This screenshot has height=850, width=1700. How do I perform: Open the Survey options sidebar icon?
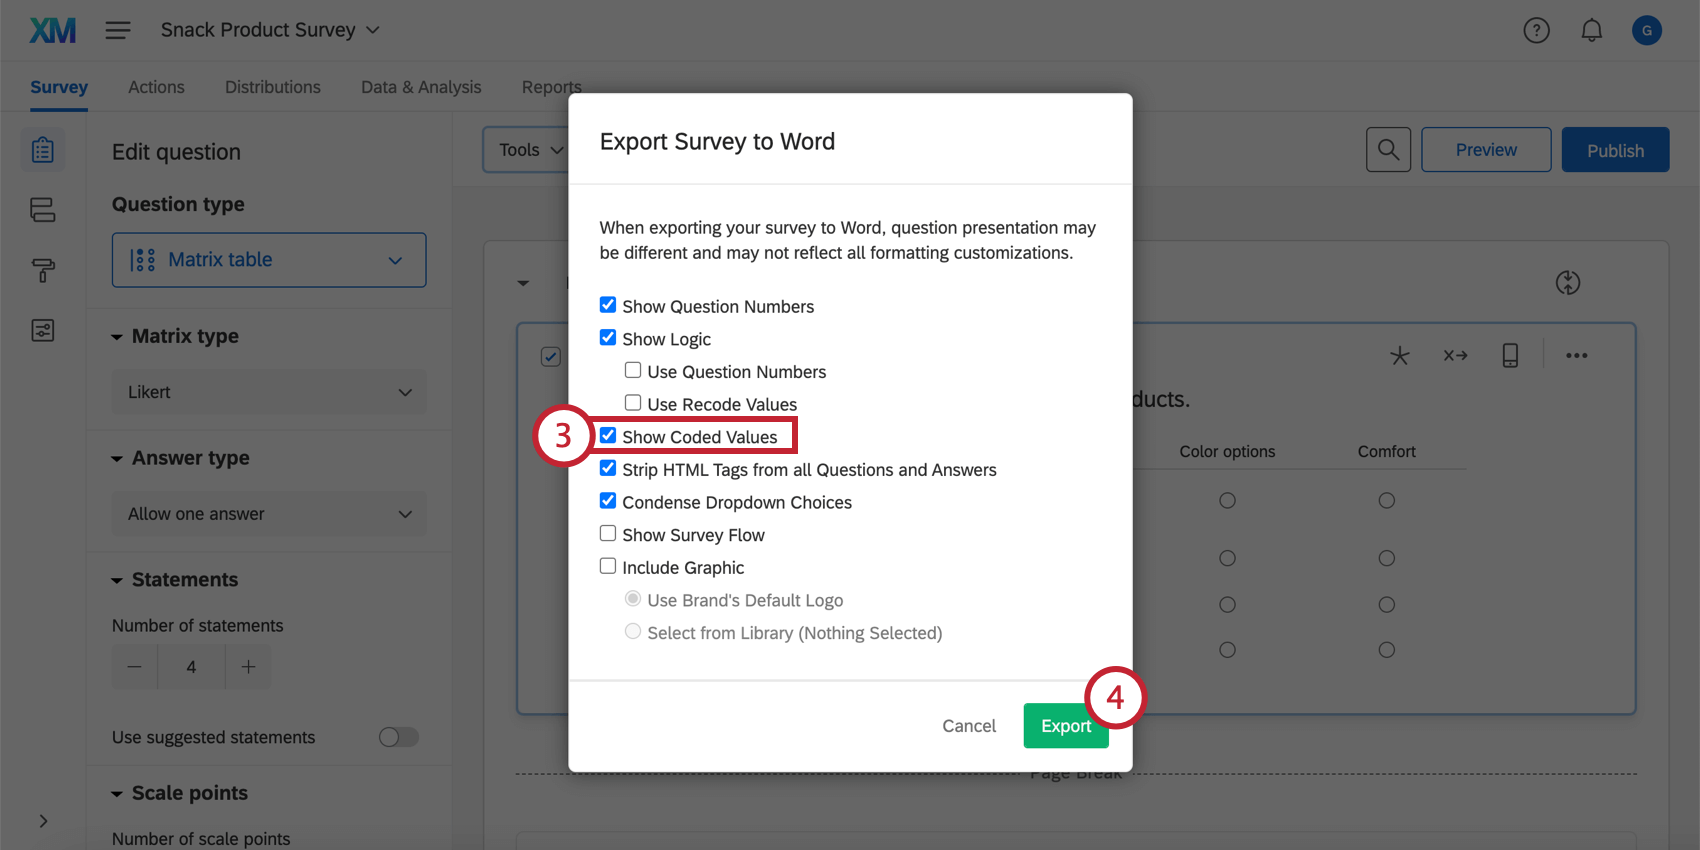click(x=43, y=330)
